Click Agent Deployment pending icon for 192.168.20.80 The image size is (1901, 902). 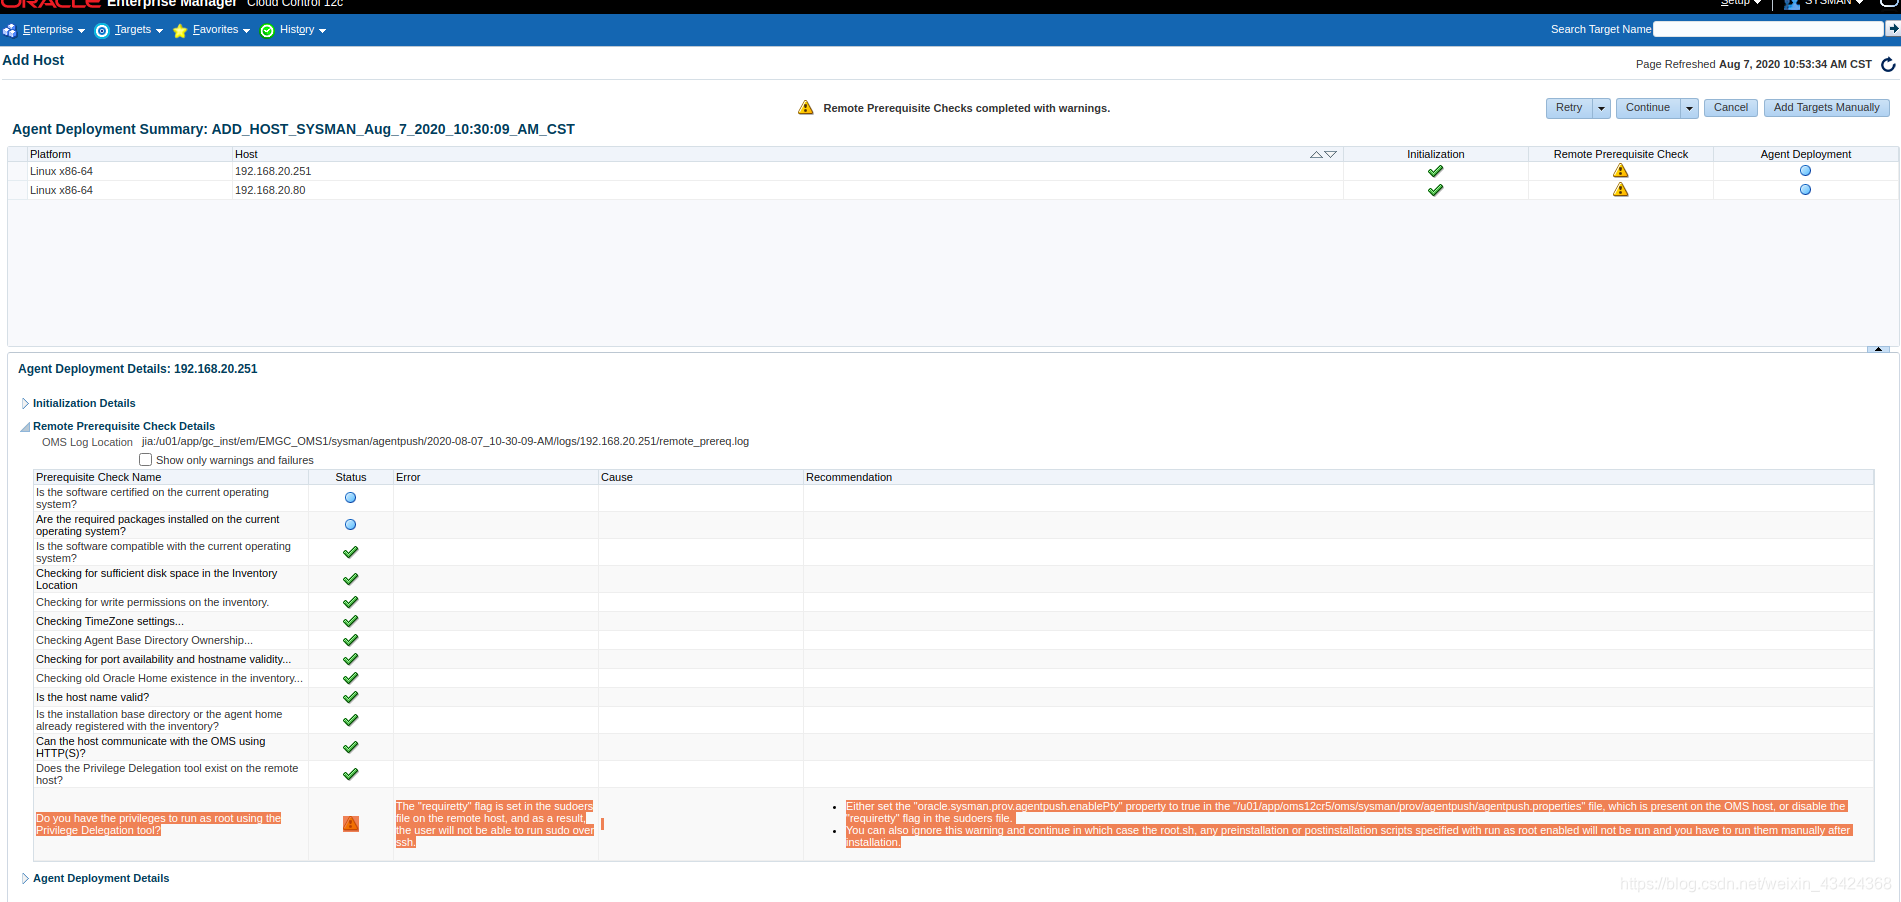pyautogui.click(x=1805, y=190)
